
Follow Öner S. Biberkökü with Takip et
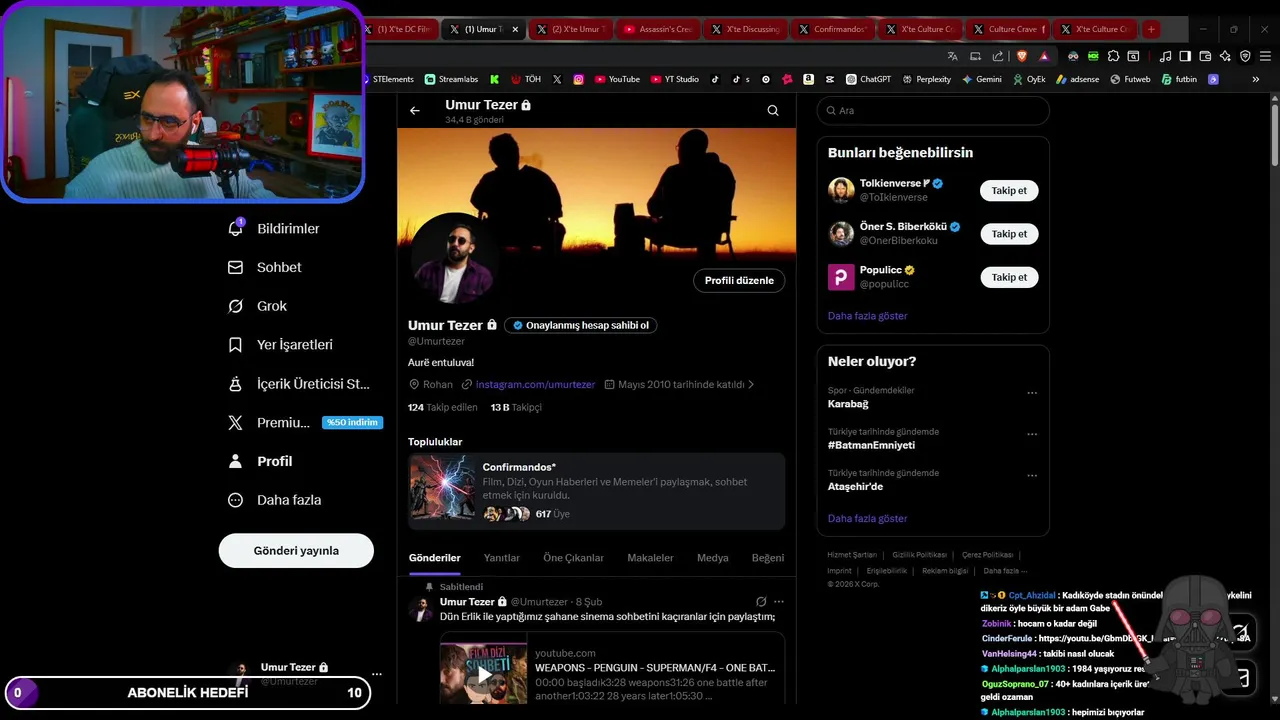[x=1009, y=234]
